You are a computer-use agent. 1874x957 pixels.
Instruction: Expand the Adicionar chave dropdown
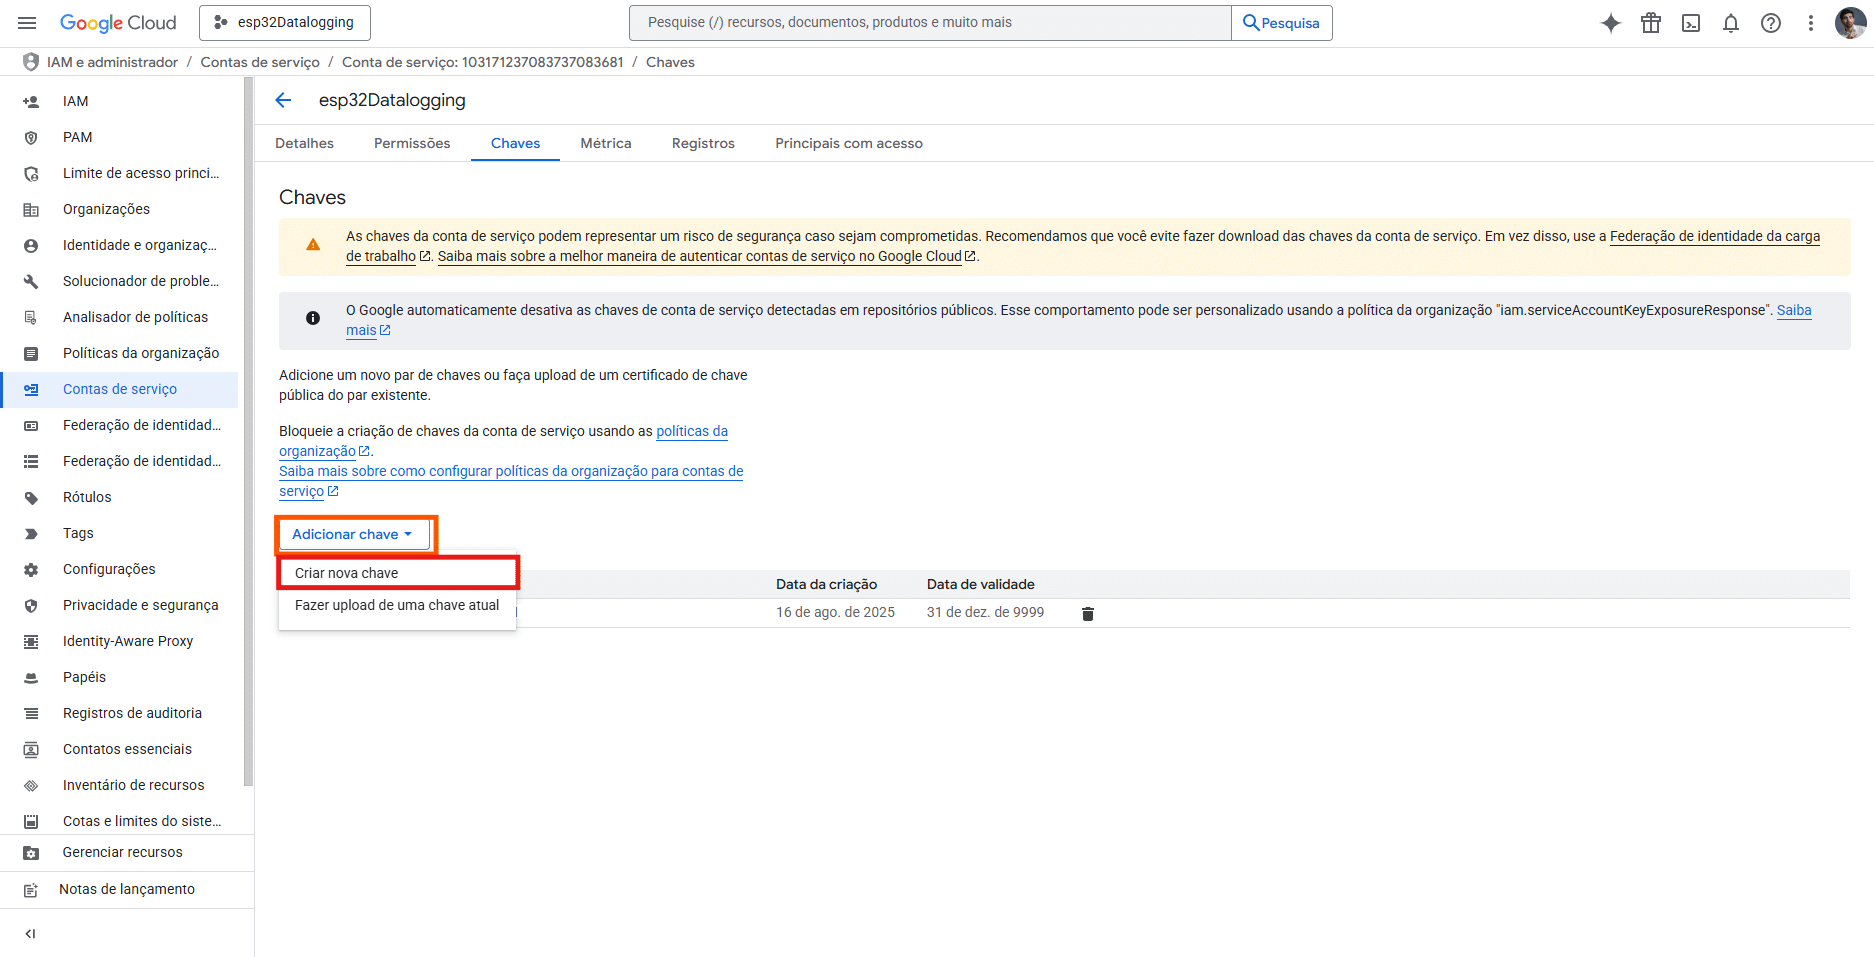point(353,535)
